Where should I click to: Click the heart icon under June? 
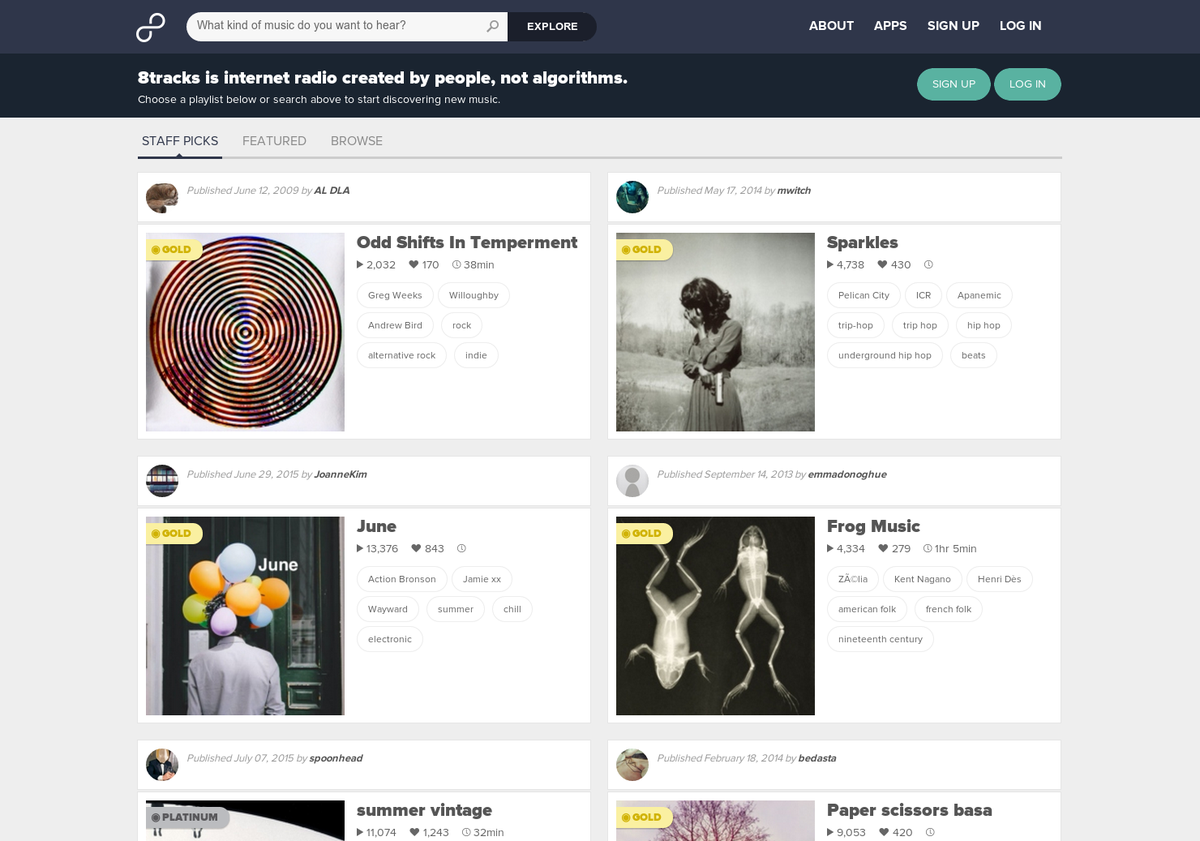coord(414,549)
